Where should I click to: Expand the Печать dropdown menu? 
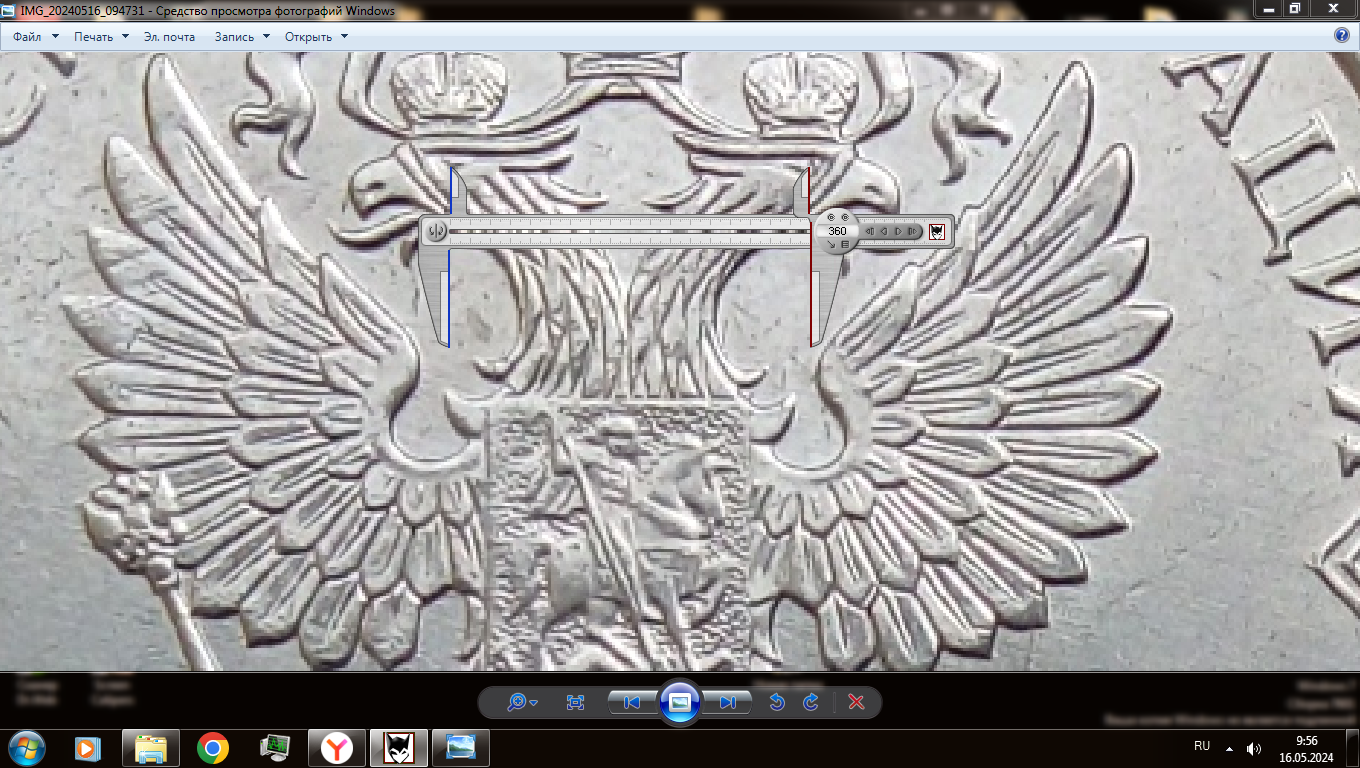101,37
